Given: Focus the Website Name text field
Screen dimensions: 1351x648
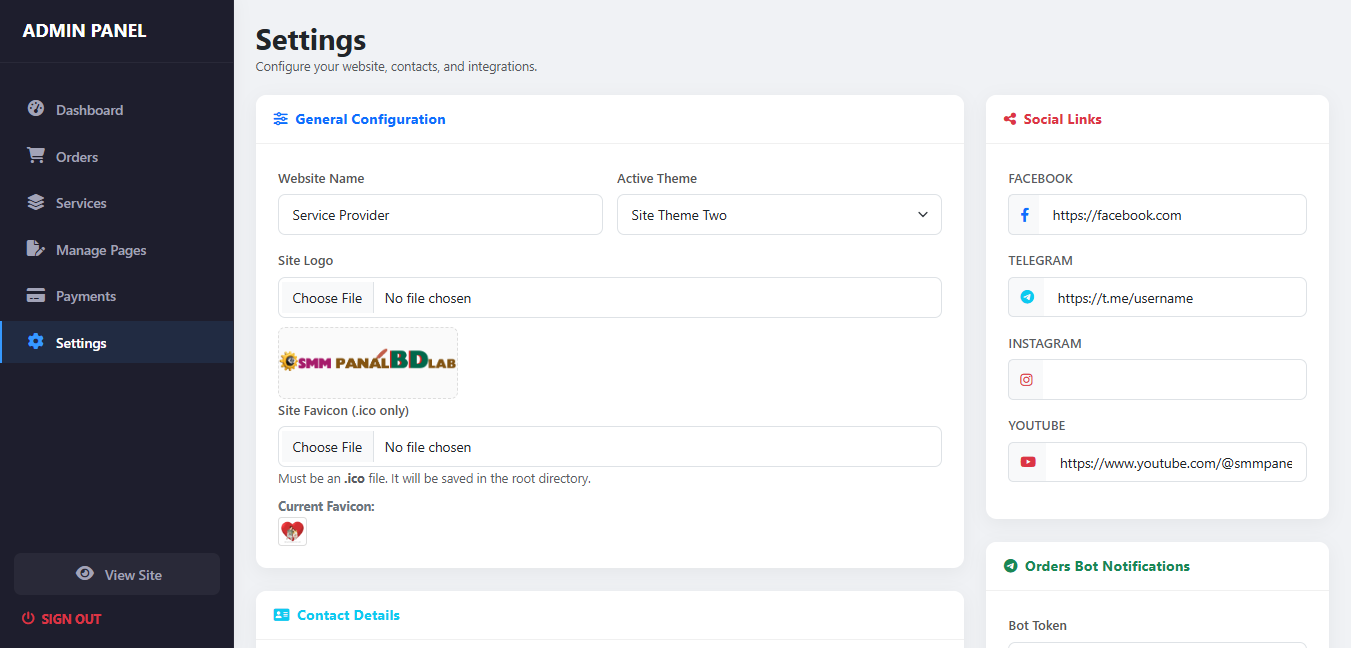Looking at the screenshot, I should click(x=440, y=215).
